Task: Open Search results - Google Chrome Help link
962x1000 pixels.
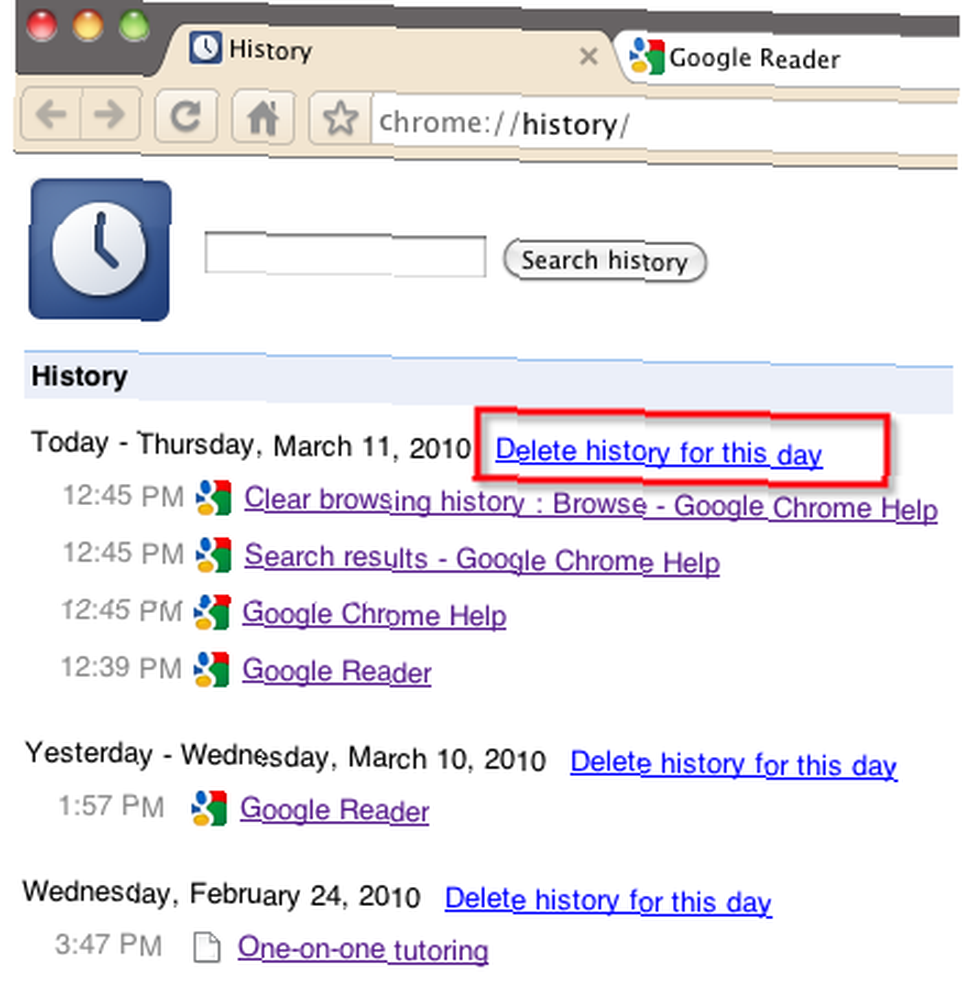Action: pos(482,559)
